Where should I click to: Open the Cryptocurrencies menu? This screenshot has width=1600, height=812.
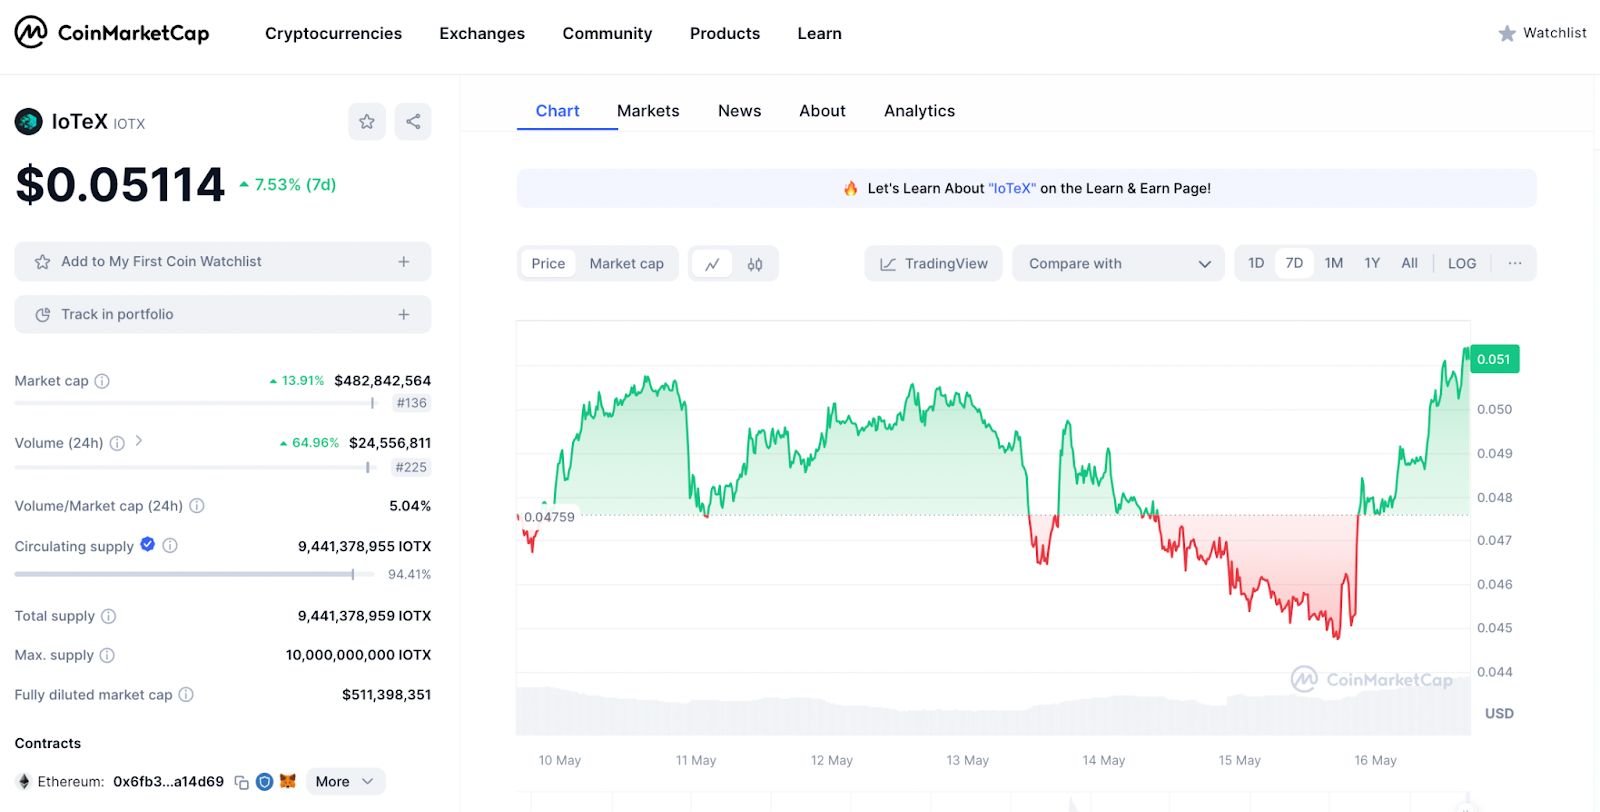[333, 34]
